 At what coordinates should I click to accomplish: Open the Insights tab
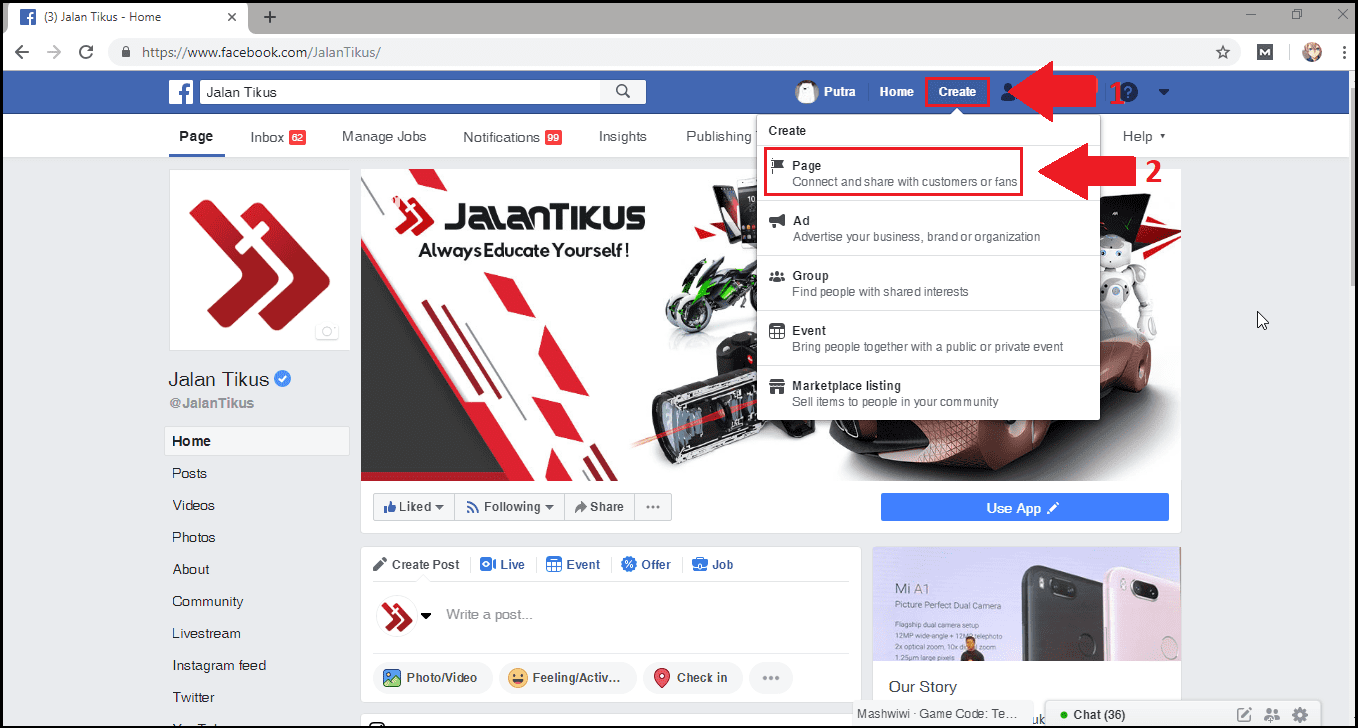point(623,137)
